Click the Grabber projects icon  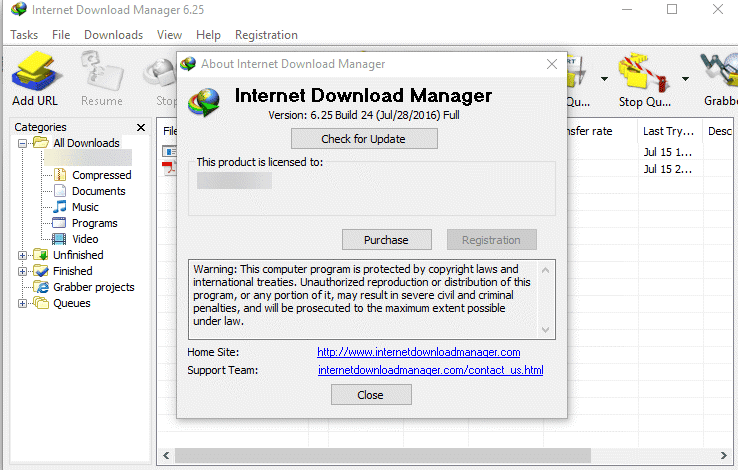click(x=41, y=287)
